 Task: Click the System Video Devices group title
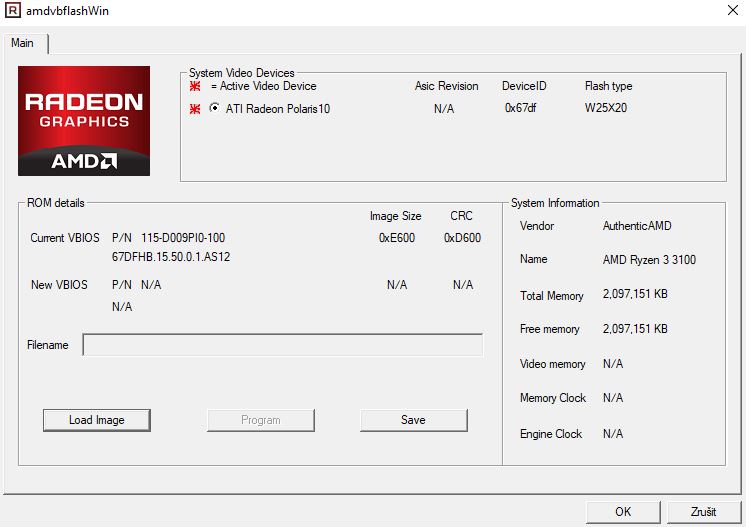pos(242,73)
